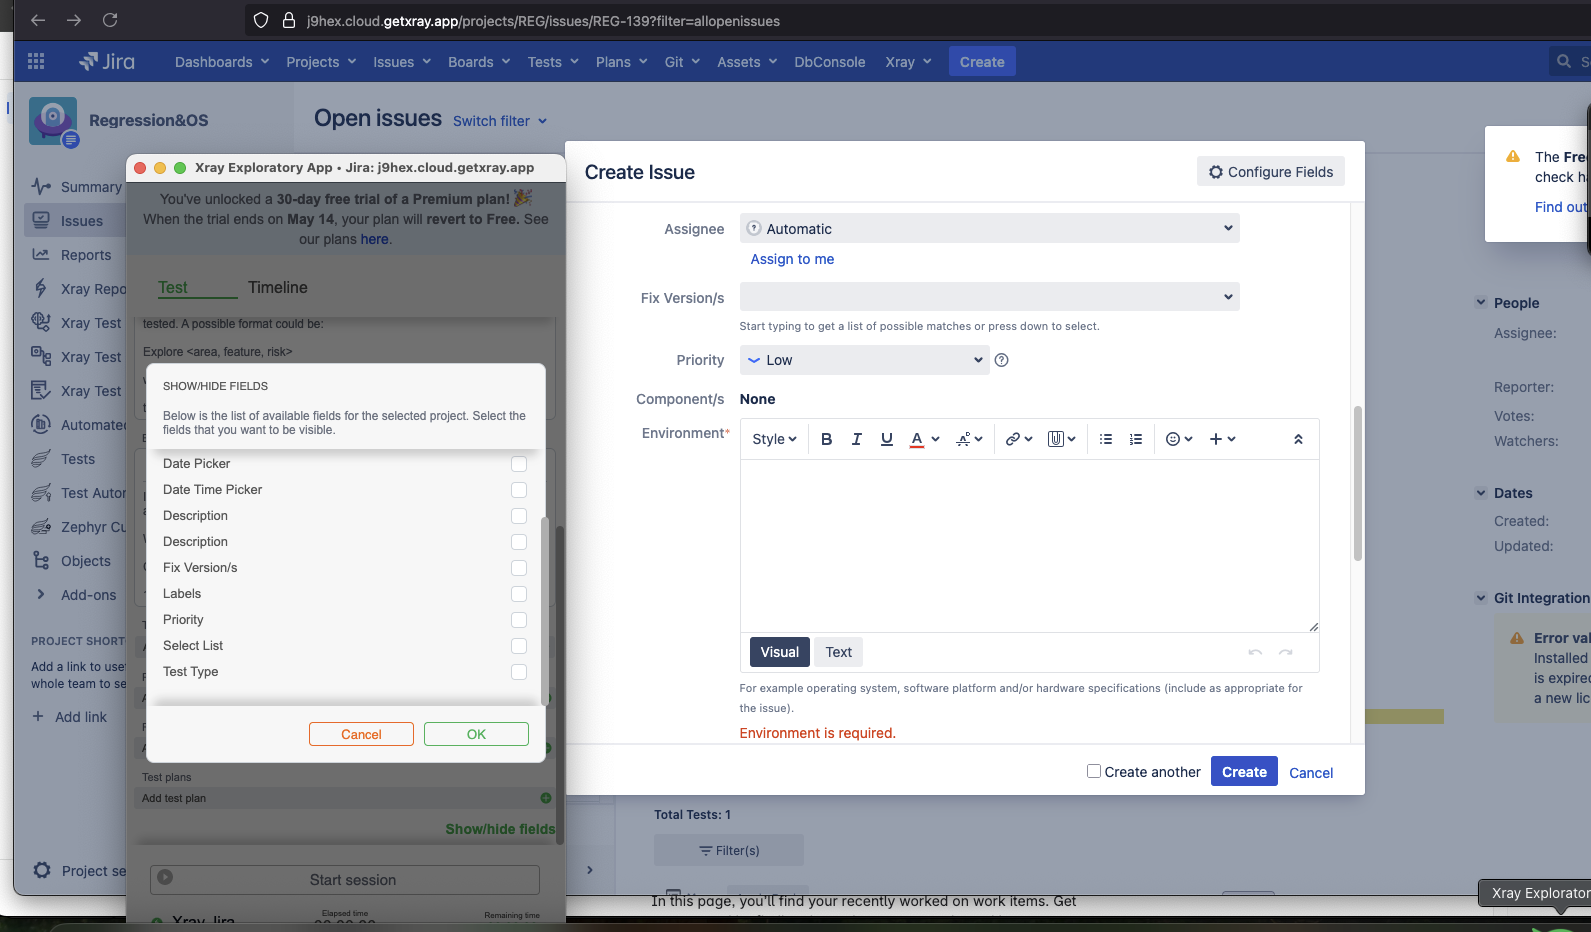Click the Underline formatting icon

coord(886,439)
